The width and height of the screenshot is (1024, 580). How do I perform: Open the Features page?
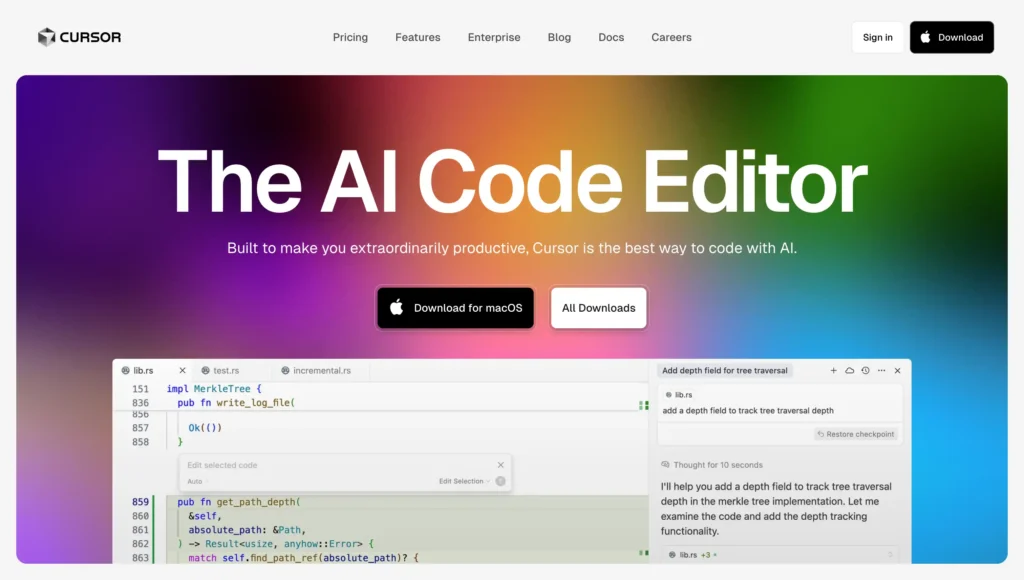(417, 37)
